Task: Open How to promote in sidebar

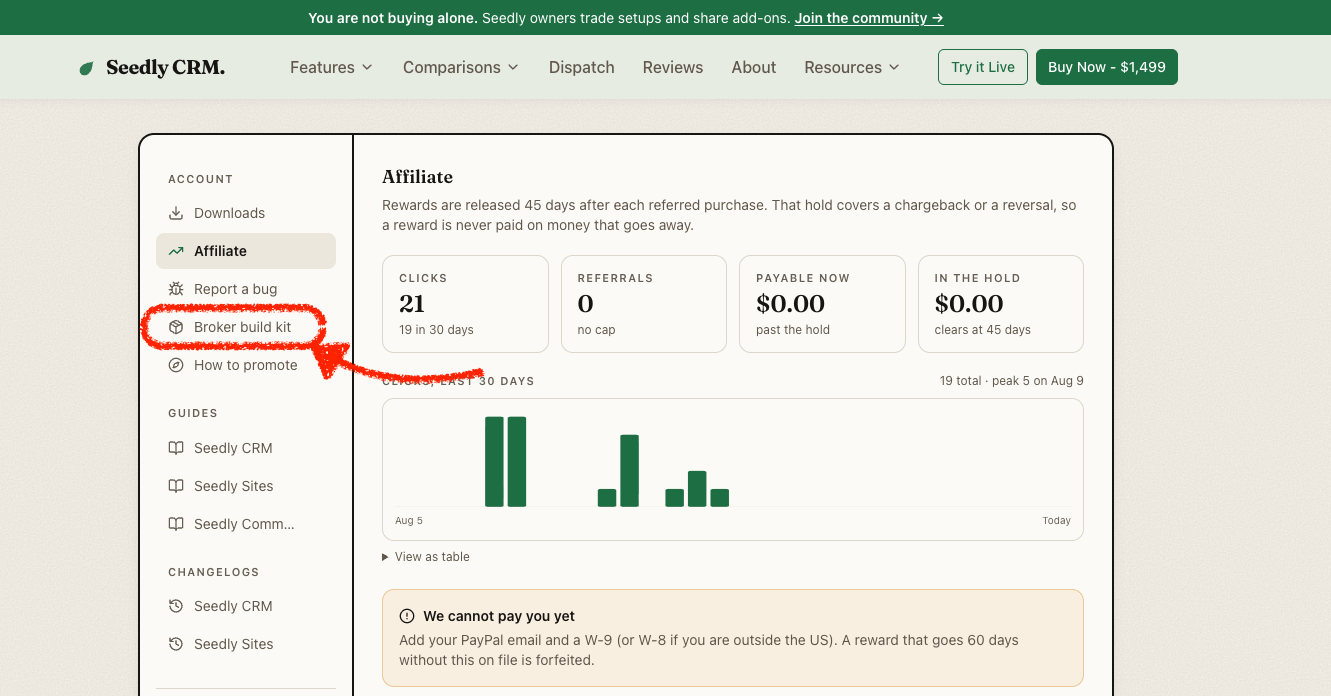Action: pos(246,365)
